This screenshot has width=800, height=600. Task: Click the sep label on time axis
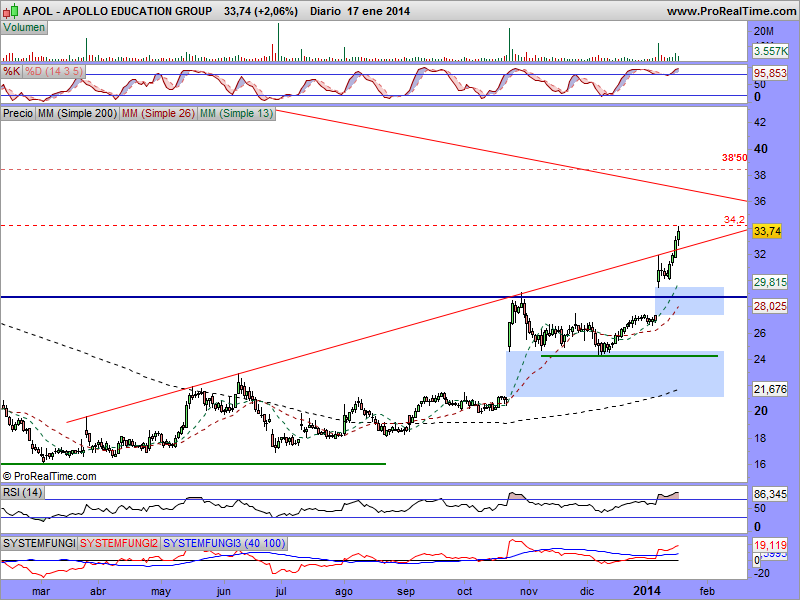click(x=406, y=591)
